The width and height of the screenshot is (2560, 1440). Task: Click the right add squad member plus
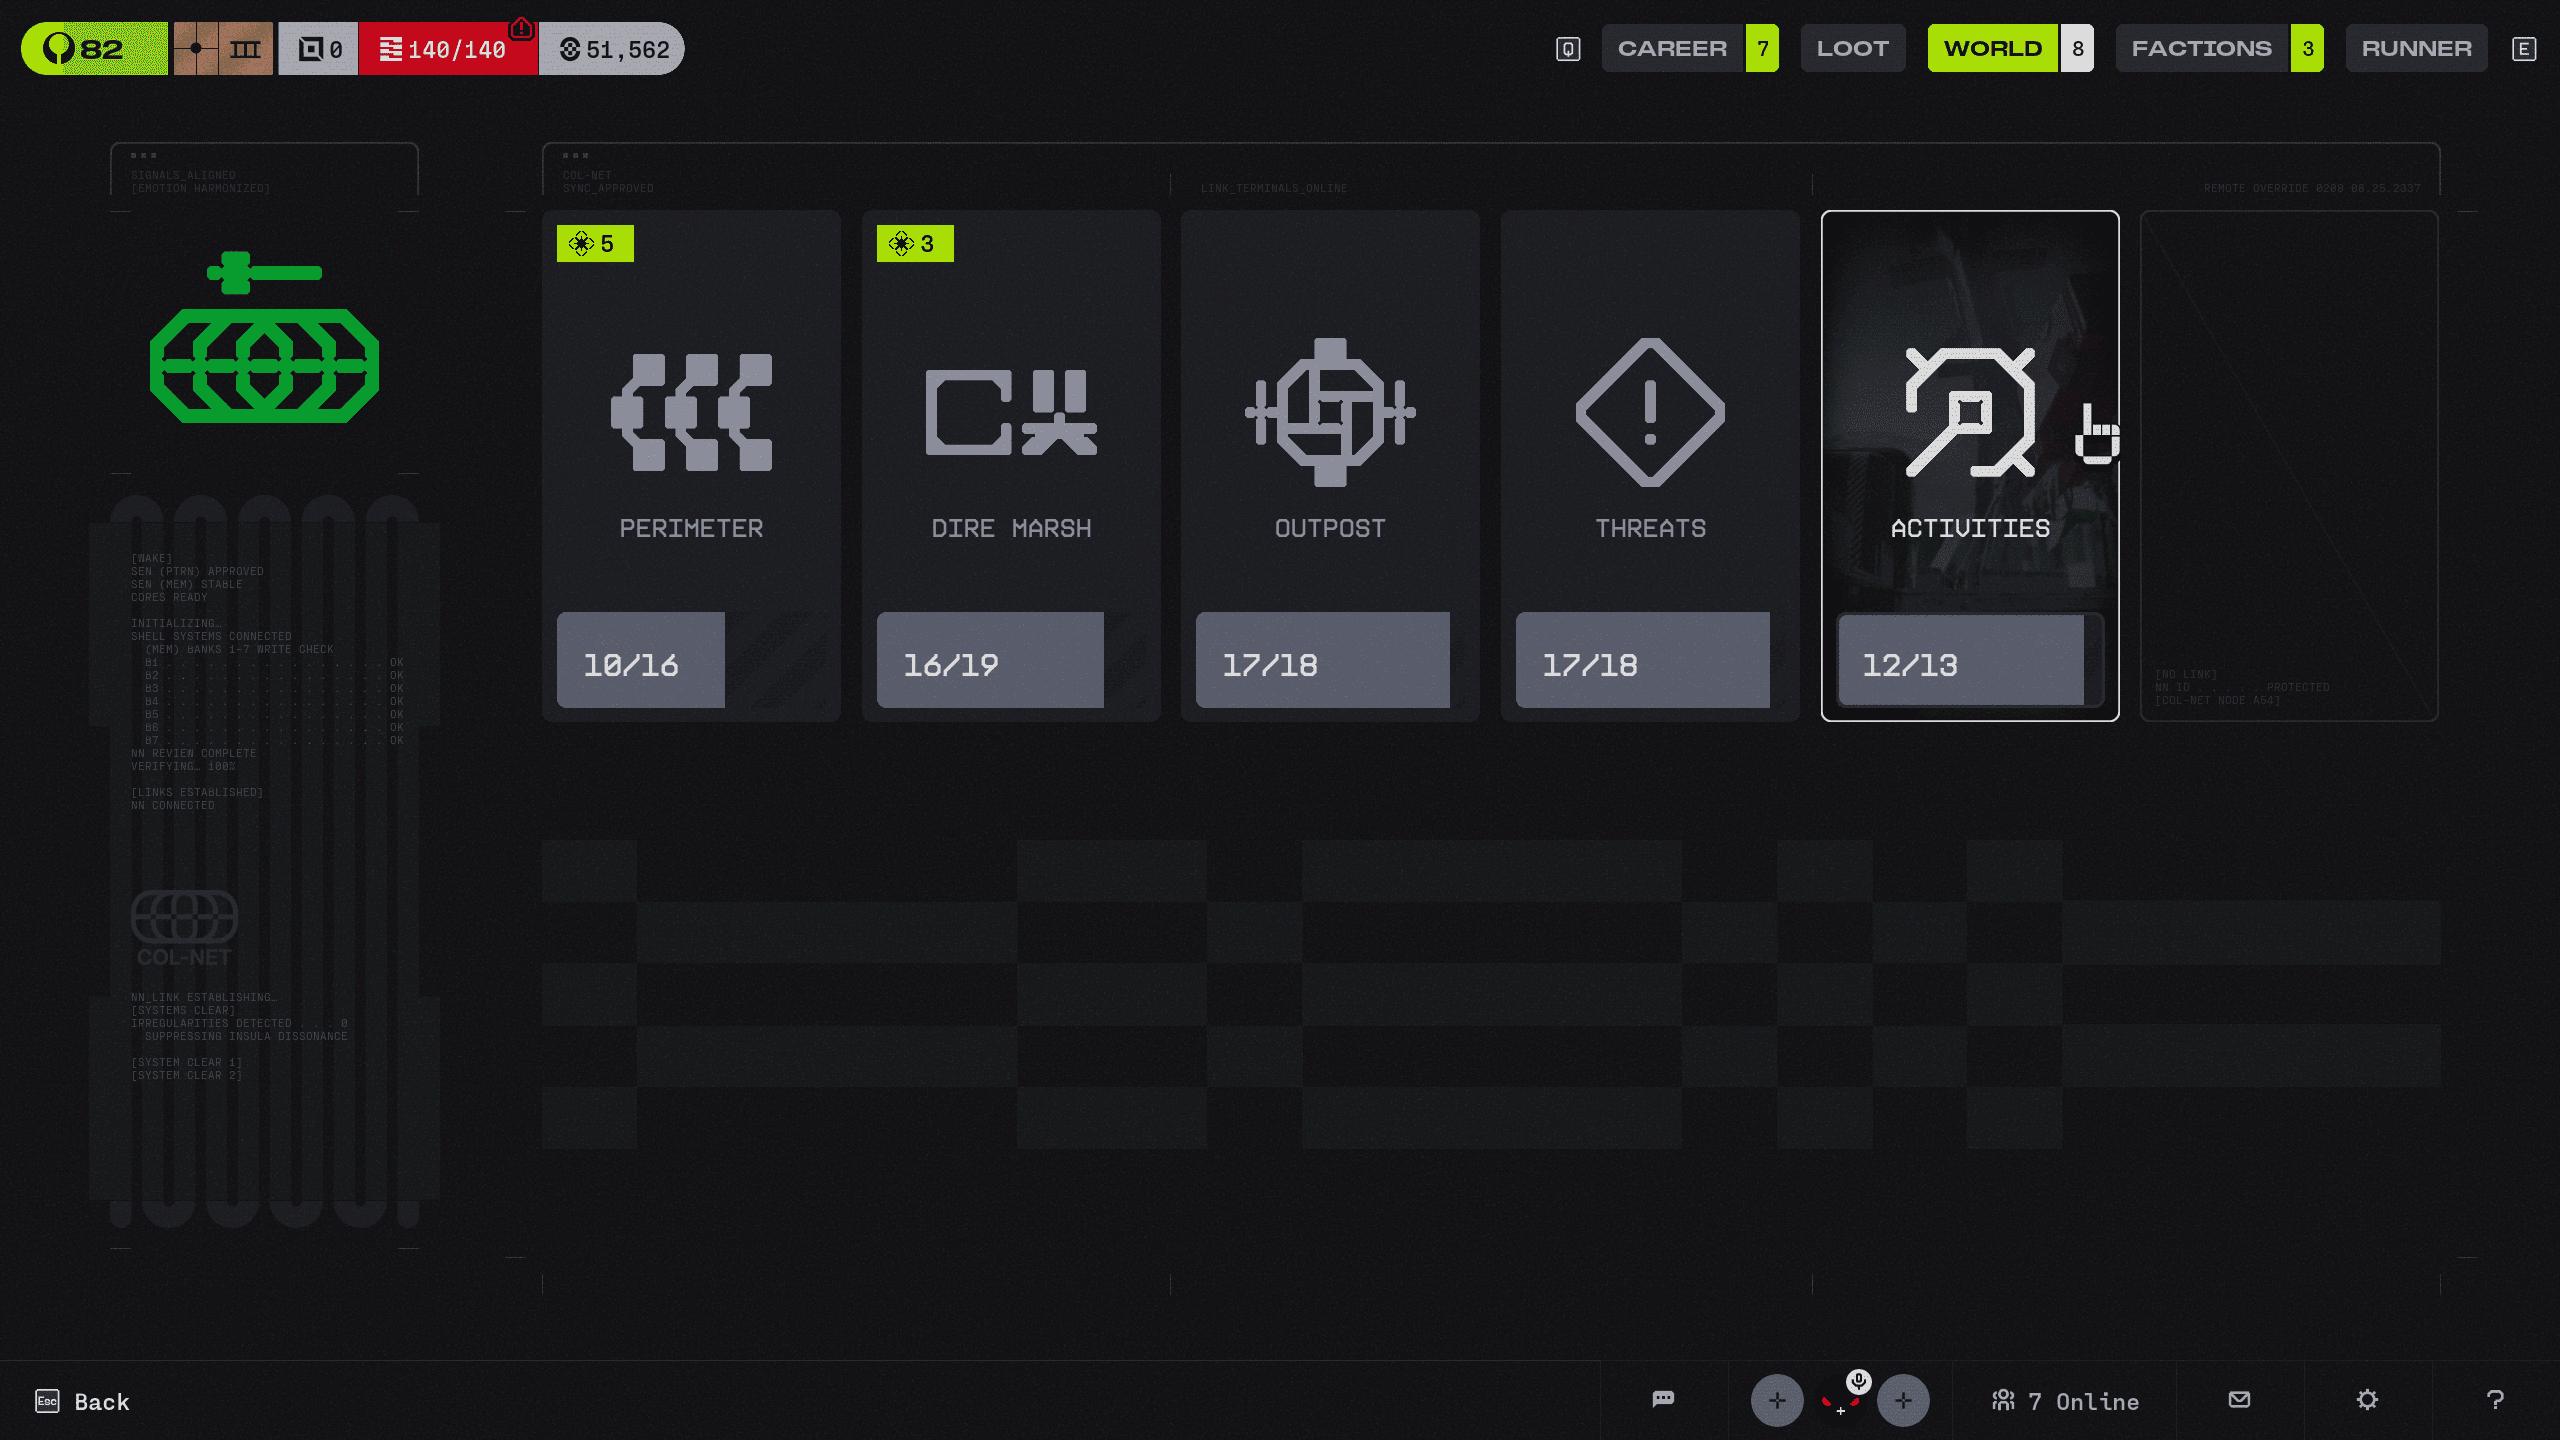(x=1903, y=1400)
